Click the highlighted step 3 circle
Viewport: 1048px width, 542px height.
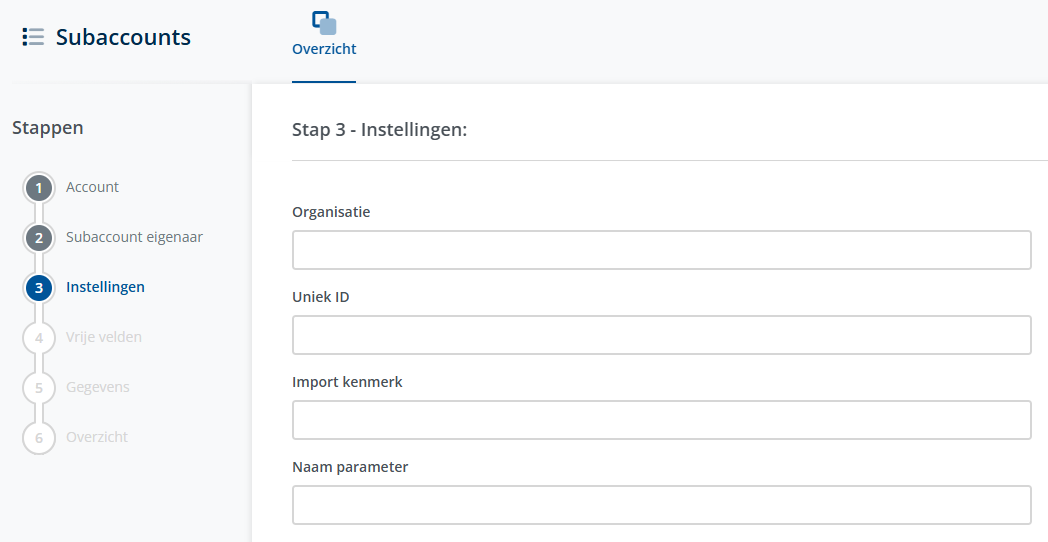[38, 288]
